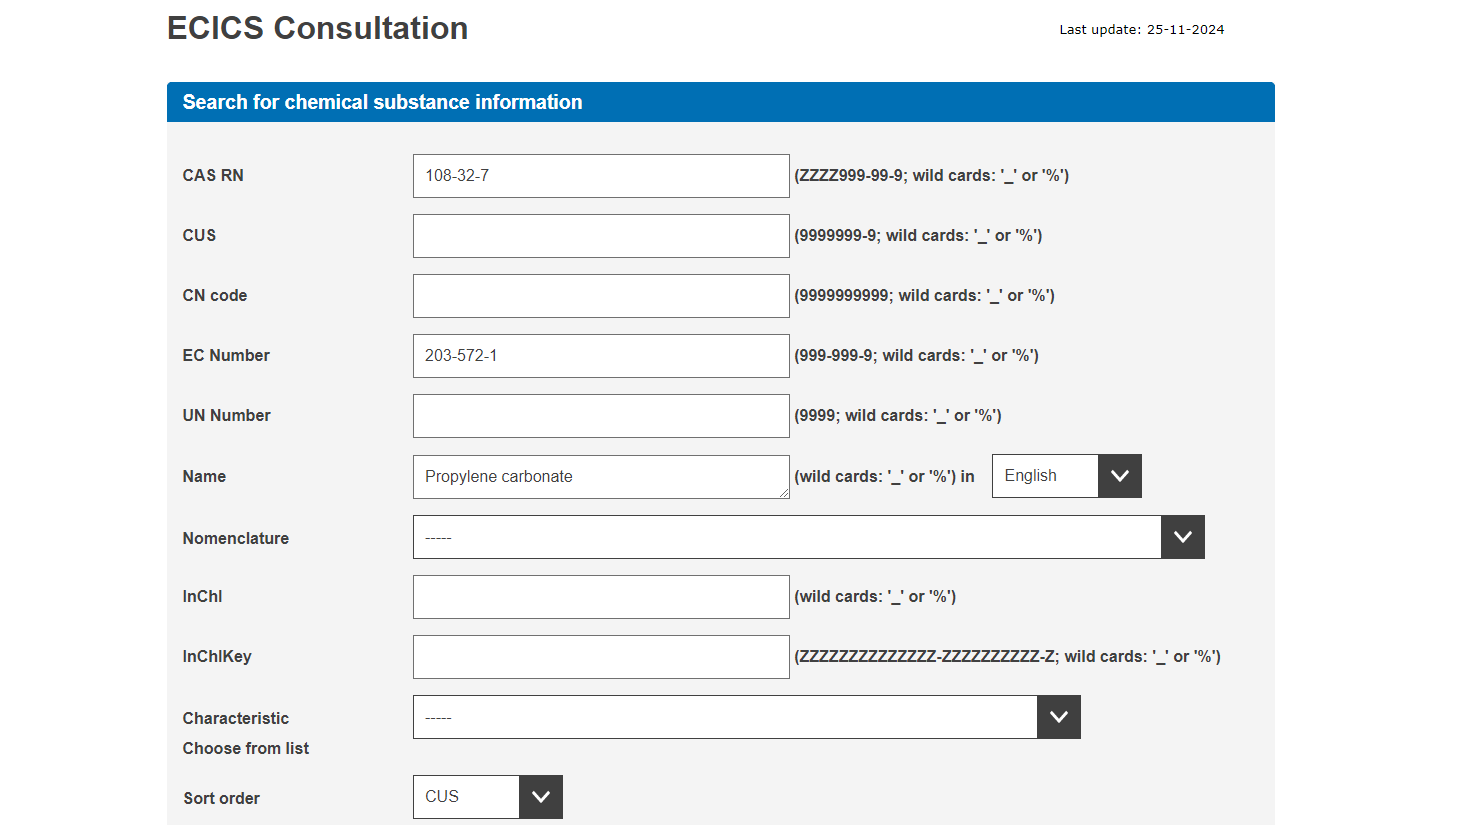This screenshot has height=825, width=1458.
Task: Click into the CN code field
Action: (600, 296)
